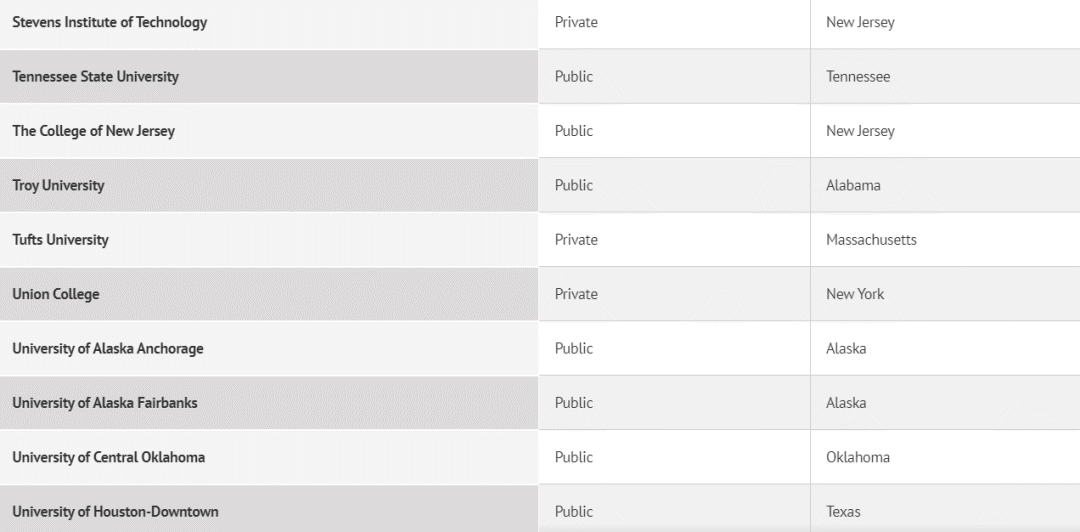Open Tufts University entry
Image resolution: width=1080 pixels, height=532 pixels.
tap(61, 240)
